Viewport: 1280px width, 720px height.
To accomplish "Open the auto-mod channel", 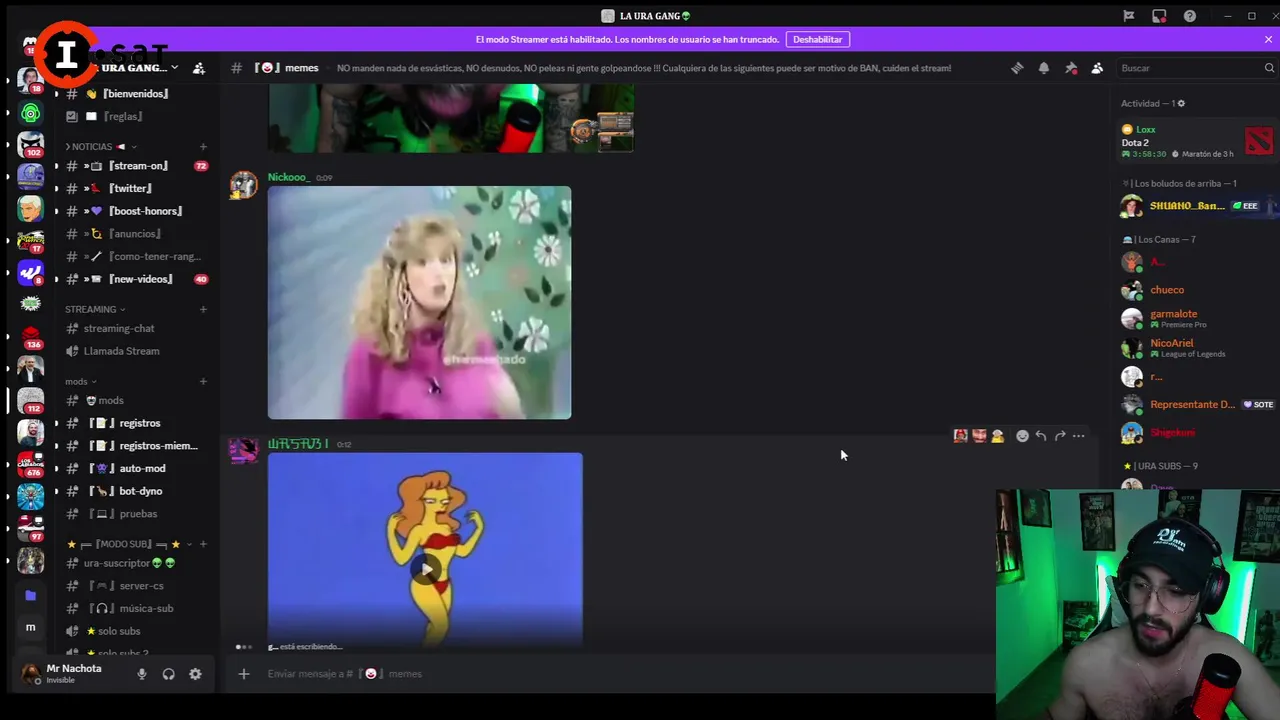I will coord(135,468).
